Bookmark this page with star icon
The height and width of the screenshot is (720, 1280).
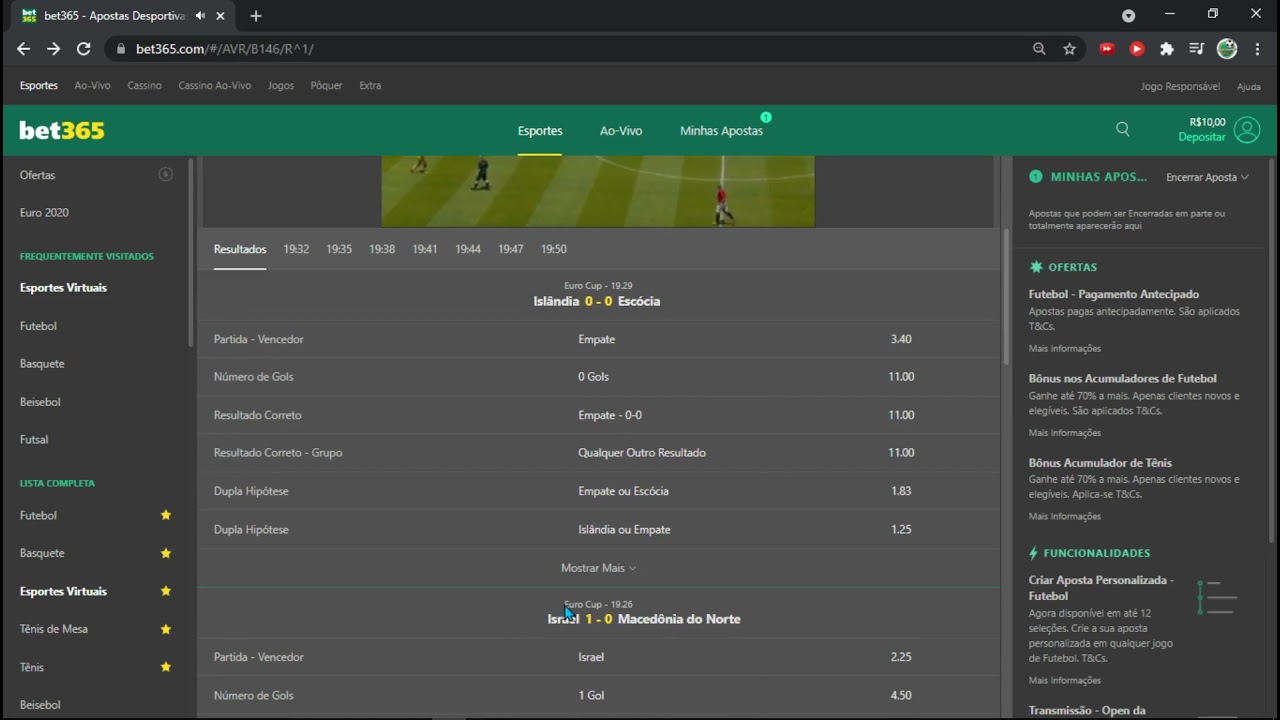(1070, 48)
